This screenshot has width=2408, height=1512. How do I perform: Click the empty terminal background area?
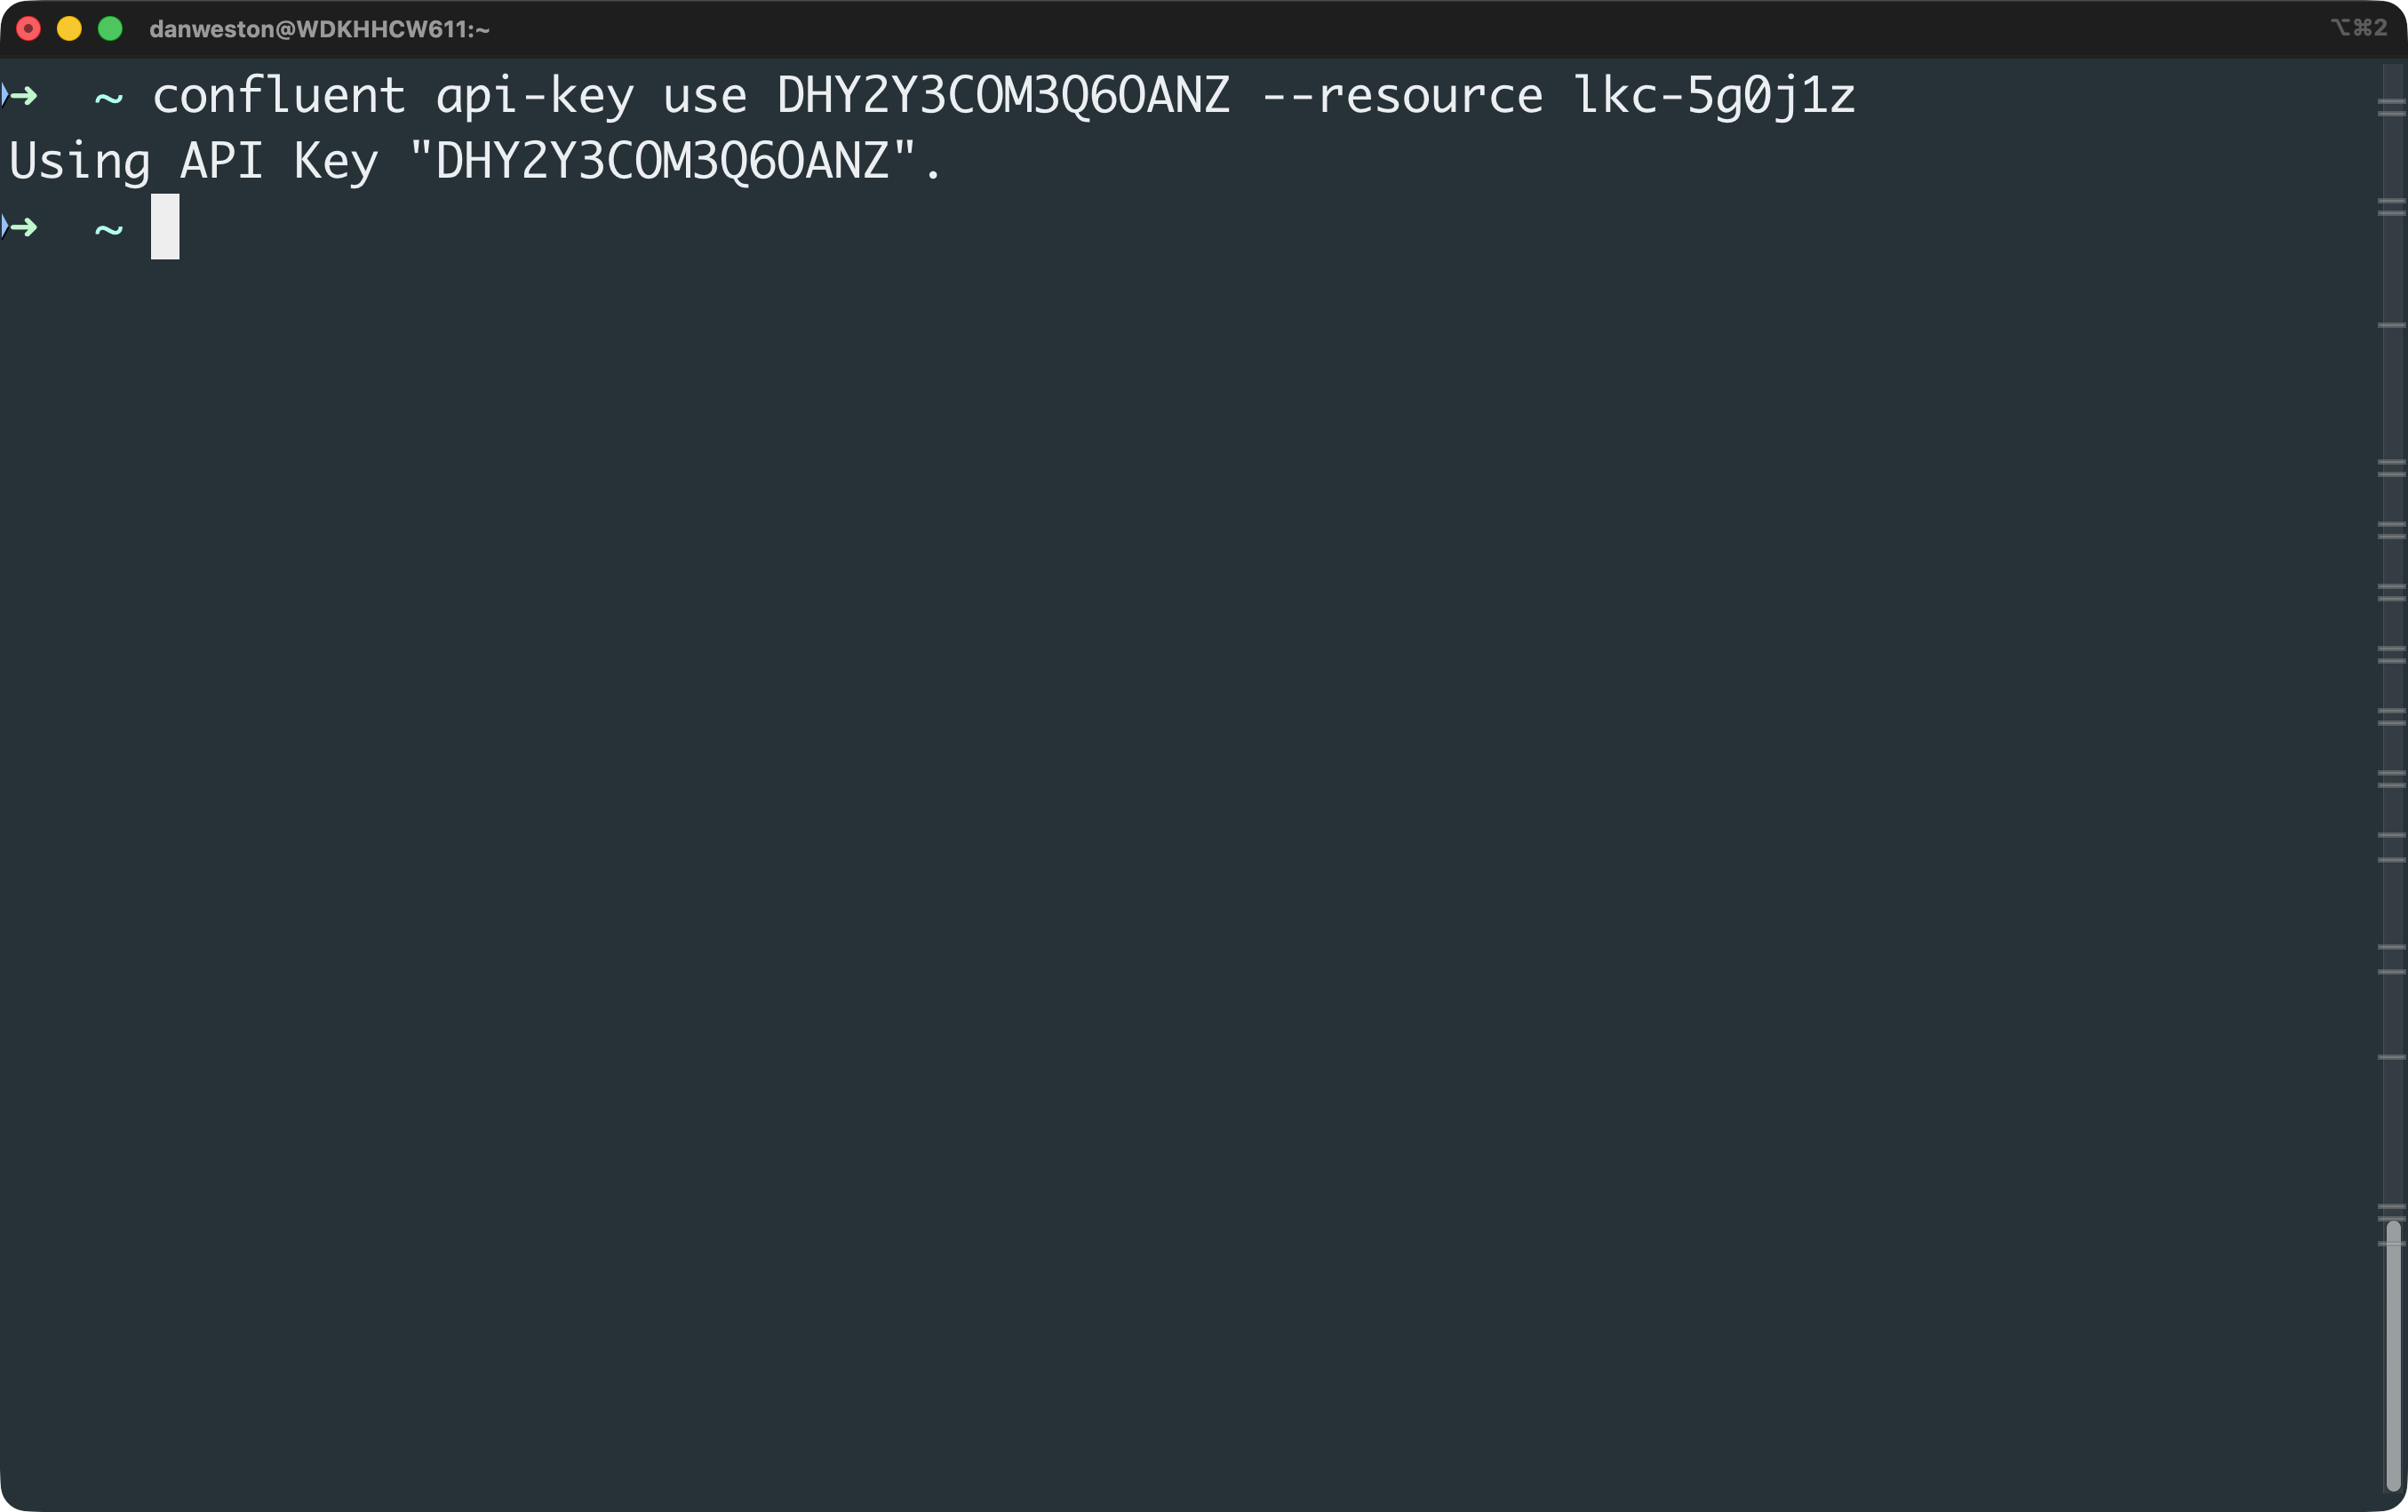coord(1100,800)
